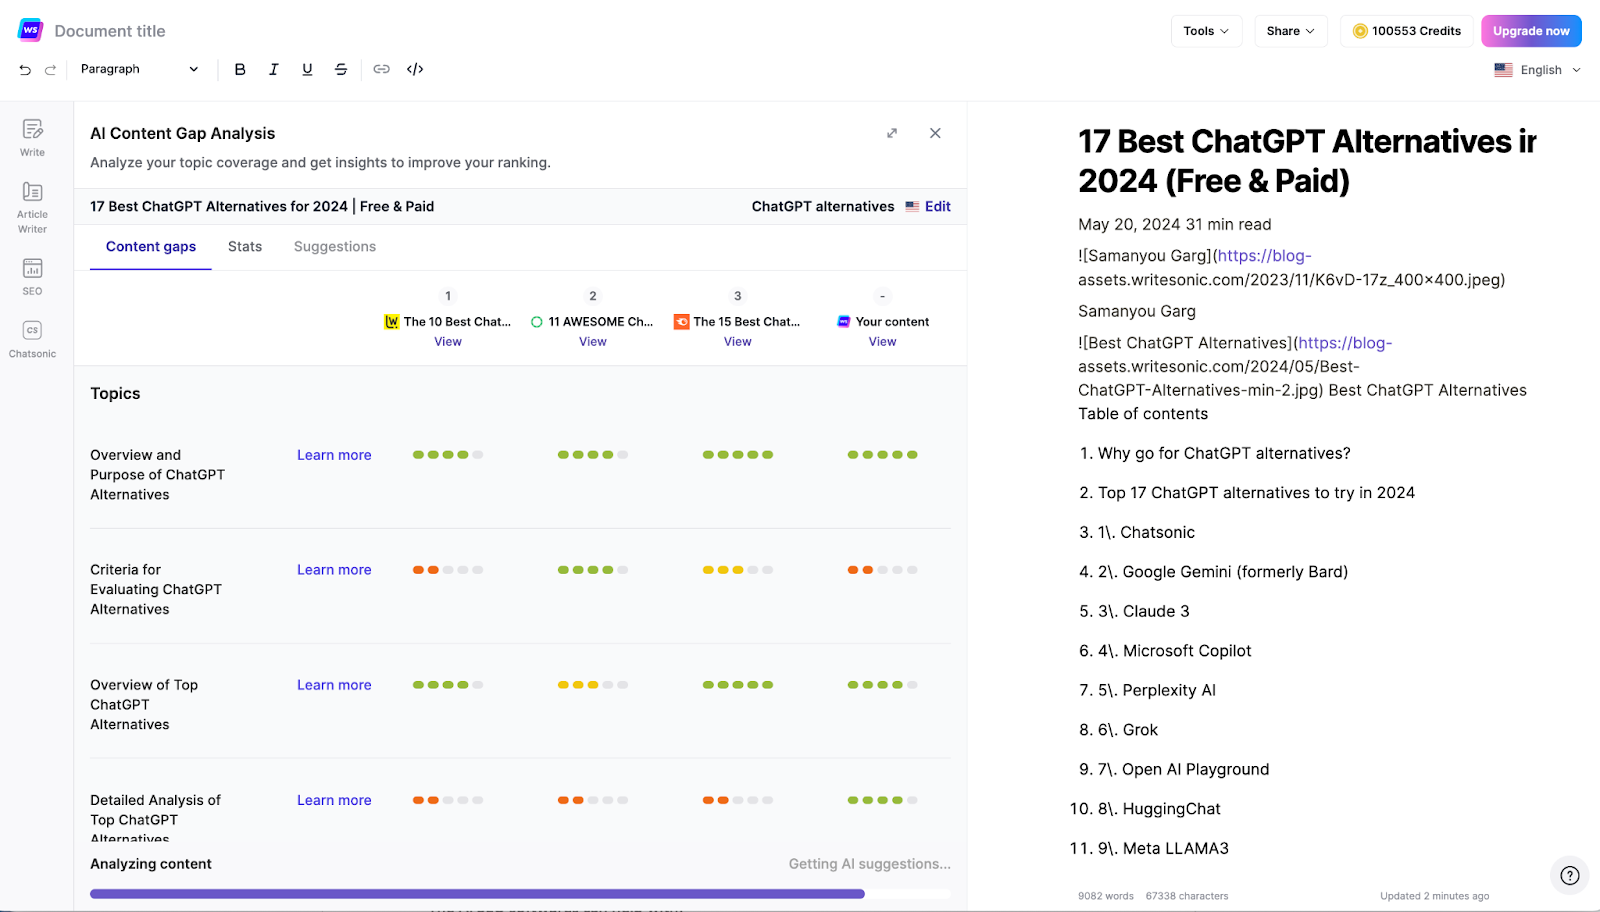The width and height of the screenshot is (1600, 912).
Task: Click the US flag next to Edit
Action: click(912, 206)
